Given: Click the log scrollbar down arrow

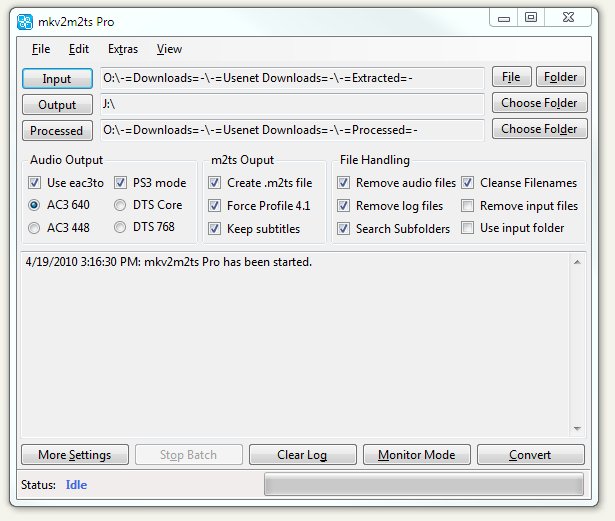Looking at the screenshot, I should [x=577, y=428].
